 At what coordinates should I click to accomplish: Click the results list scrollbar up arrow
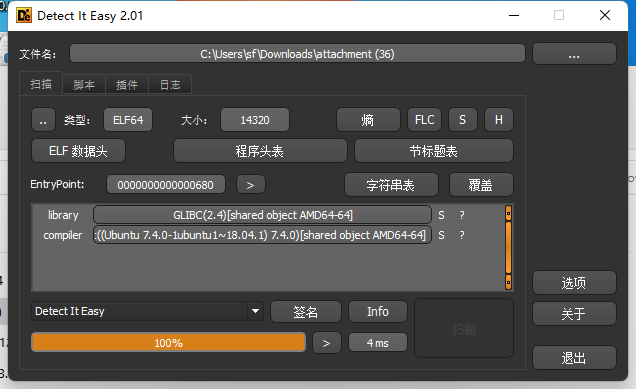coord(508,213)
